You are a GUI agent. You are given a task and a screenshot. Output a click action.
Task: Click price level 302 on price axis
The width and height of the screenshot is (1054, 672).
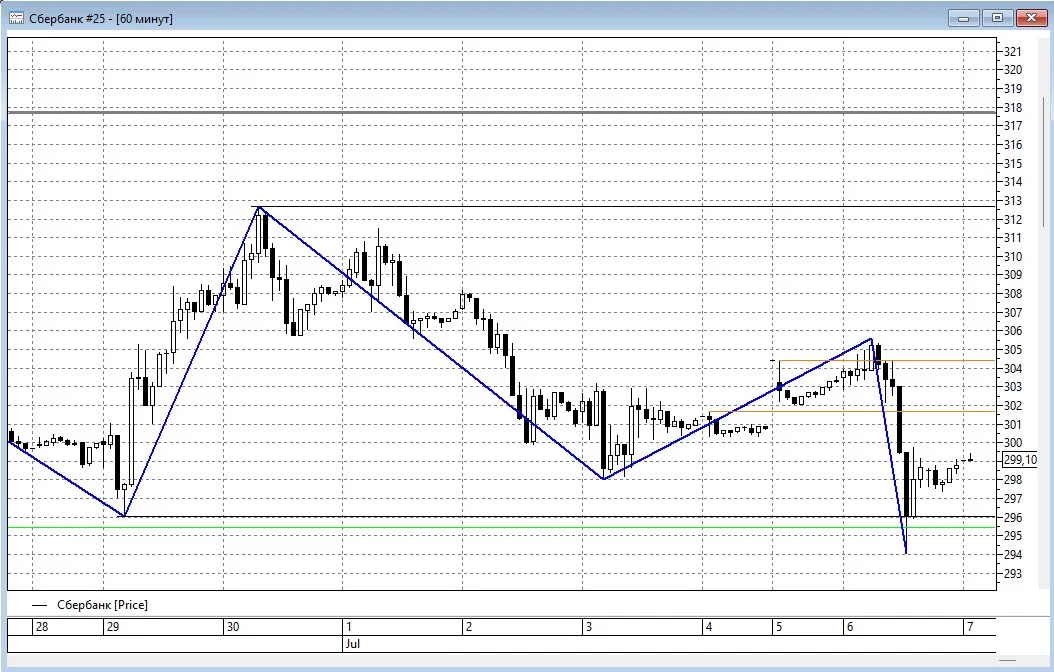[1012, 406]
